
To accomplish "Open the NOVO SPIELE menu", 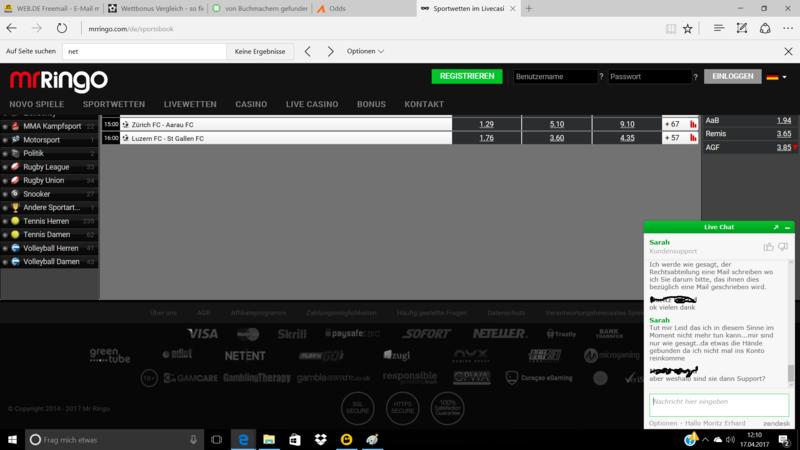I will (37, 104).
